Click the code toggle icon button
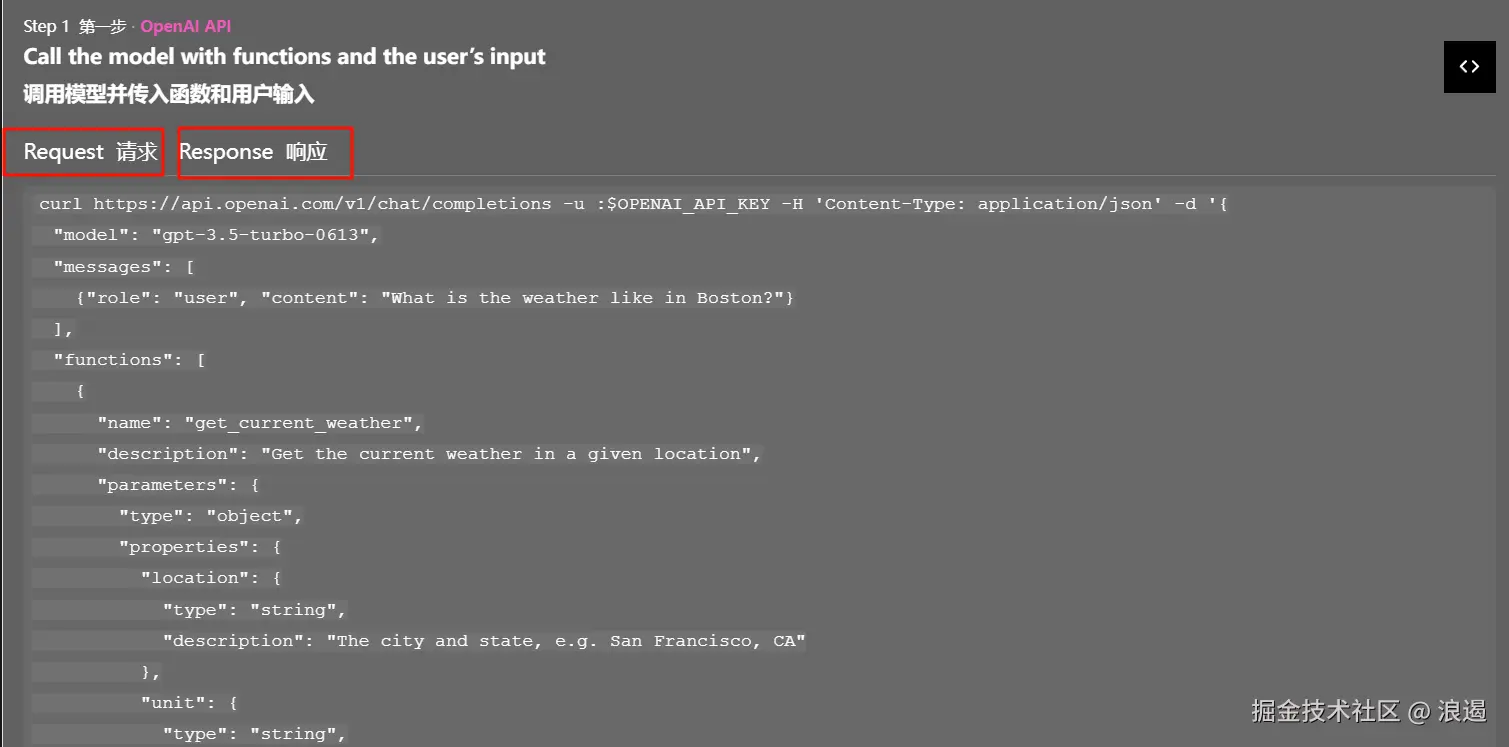This screenshot has width=1509, height=747. [1469, 67]
